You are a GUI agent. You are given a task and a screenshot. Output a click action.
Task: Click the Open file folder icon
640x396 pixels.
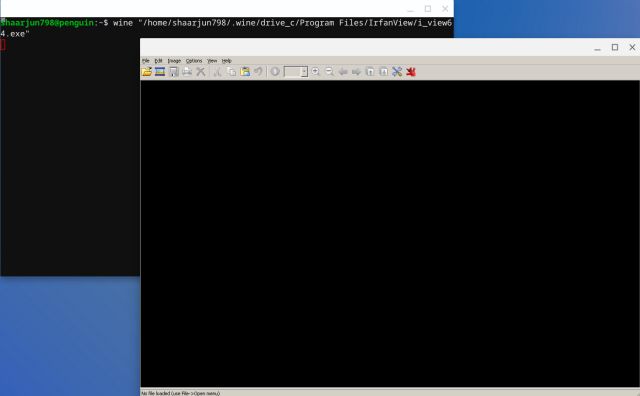pyautogui.click(x=147, y=72)
